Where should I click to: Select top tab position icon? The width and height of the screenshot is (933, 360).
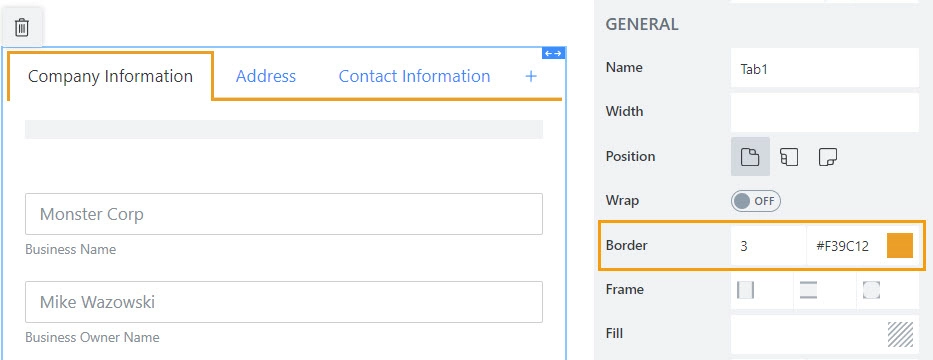click(x=750, y=156)
